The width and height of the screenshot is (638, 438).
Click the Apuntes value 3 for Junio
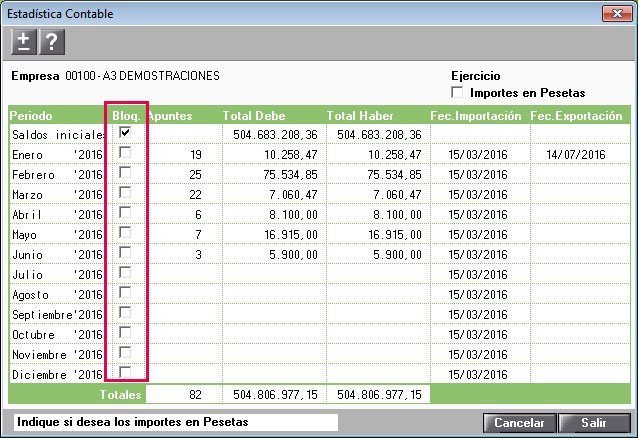tap(198, 255)
